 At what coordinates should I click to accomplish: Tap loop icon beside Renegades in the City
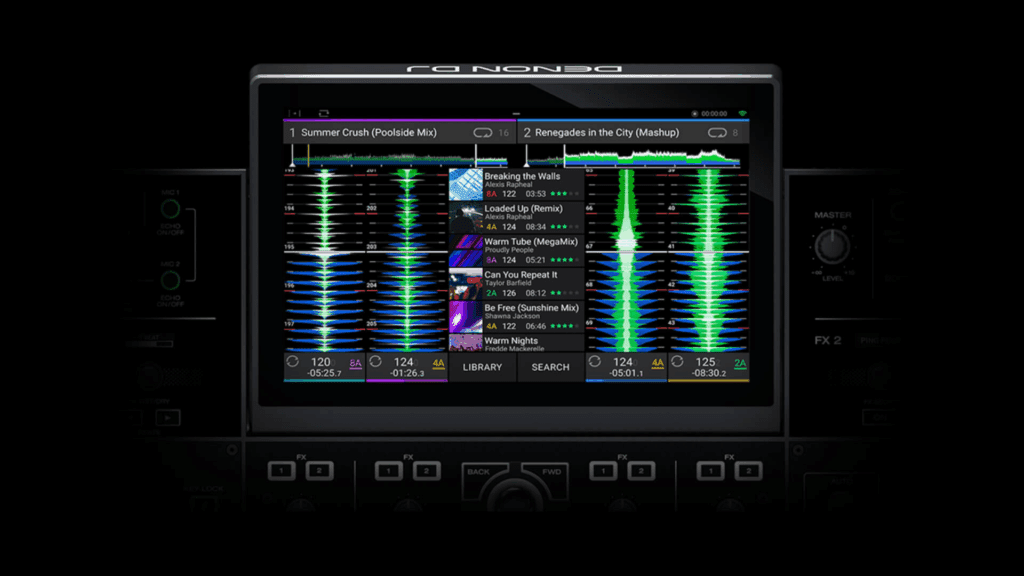(717, 133)
